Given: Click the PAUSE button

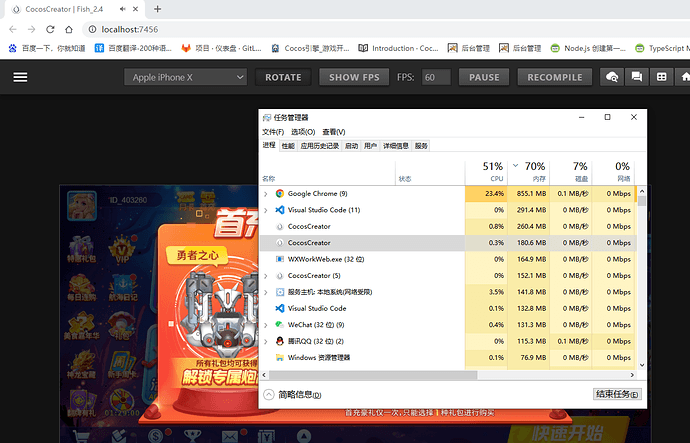Looking at the screenshot, I should tap(484, 77).
